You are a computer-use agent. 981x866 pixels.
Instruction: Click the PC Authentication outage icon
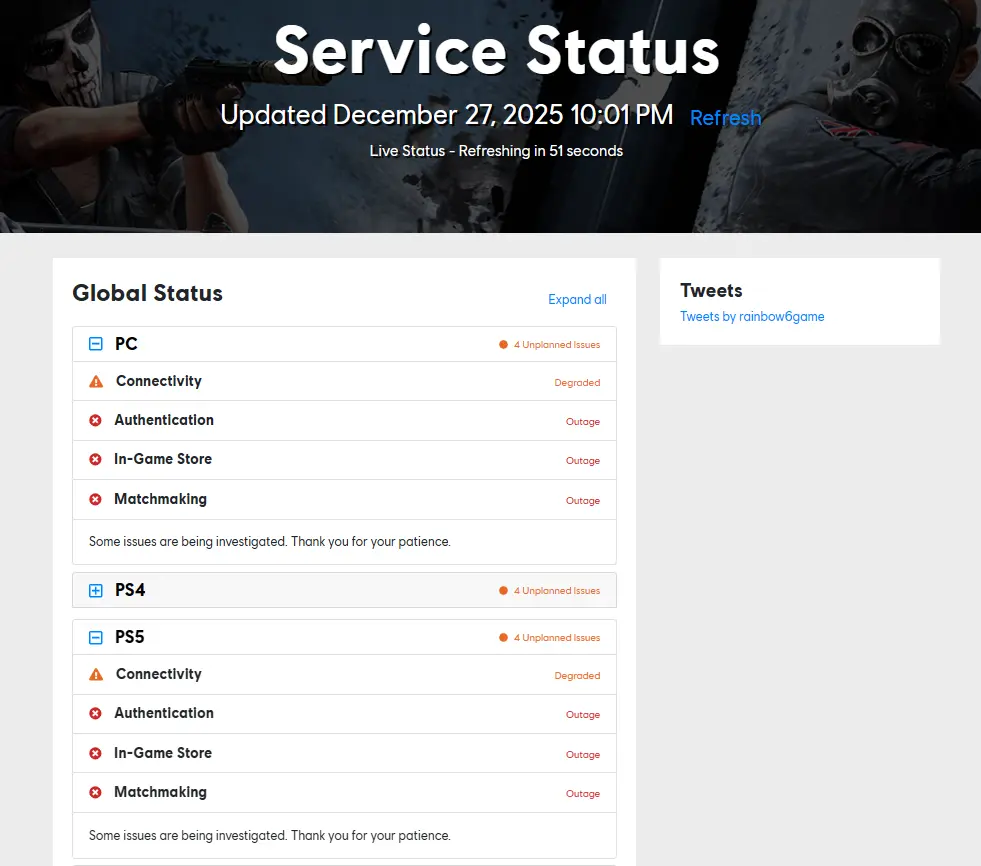(96, 421)
